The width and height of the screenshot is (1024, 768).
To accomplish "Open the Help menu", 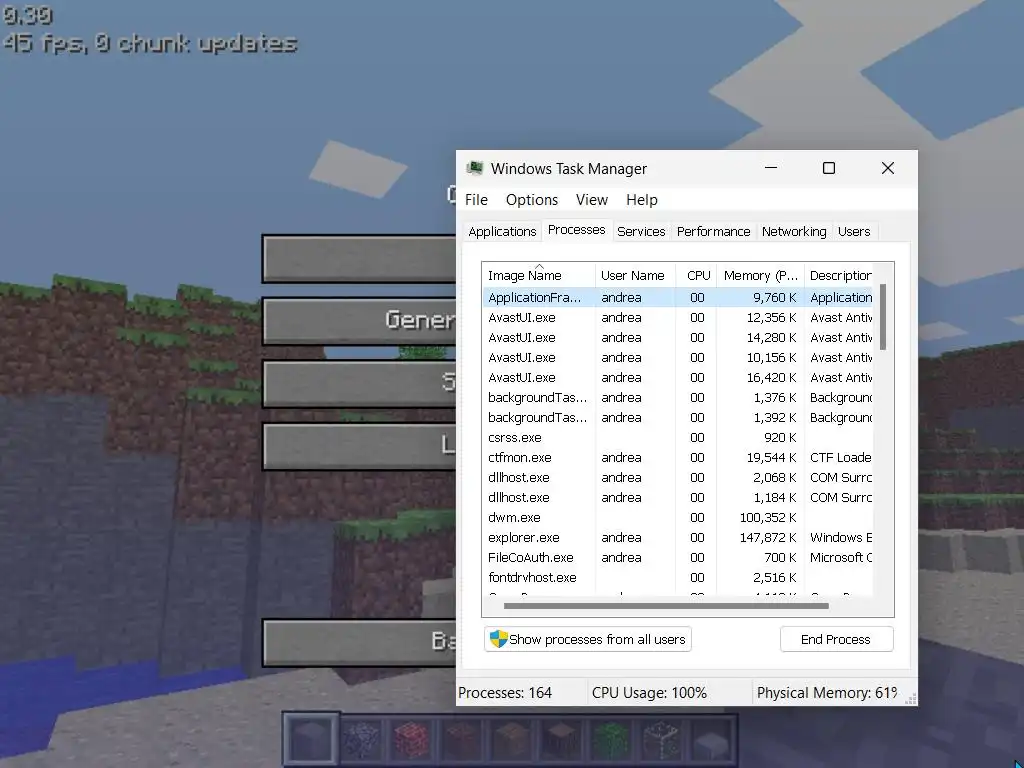I will tap(641, 200).
